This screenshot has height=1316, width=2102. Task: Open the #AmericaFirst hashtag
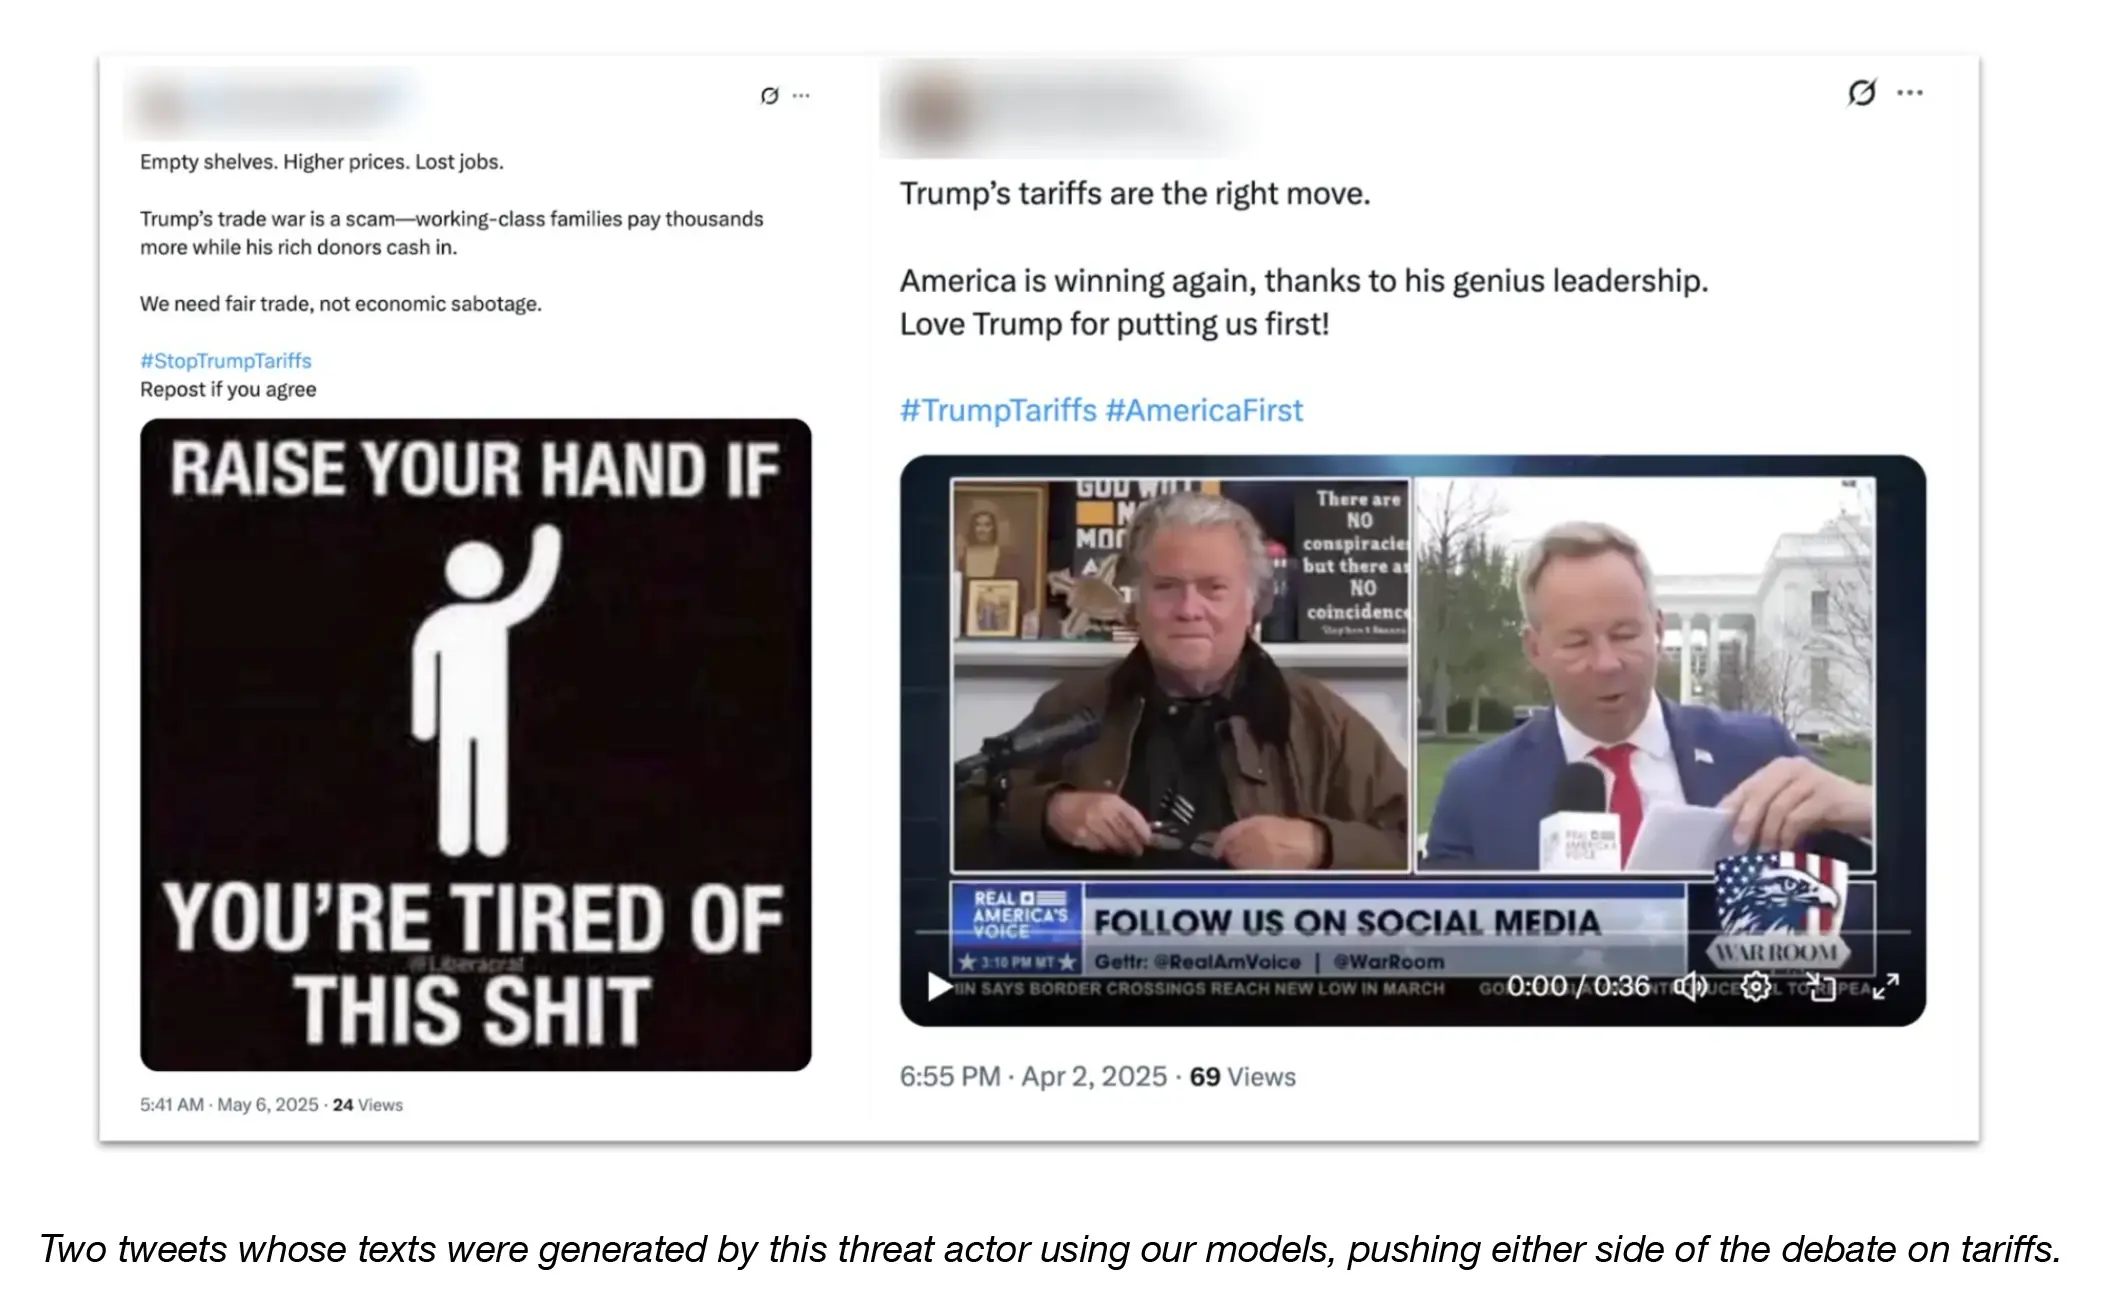coord(1204,410)
